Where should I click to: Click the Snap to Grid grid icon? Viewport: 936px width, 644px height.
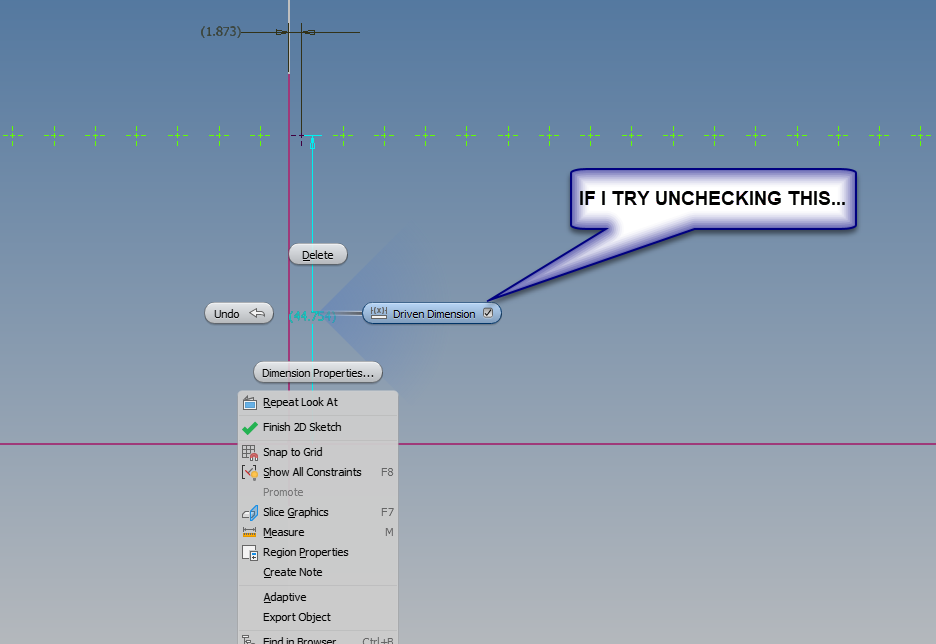tap(248, 452)
